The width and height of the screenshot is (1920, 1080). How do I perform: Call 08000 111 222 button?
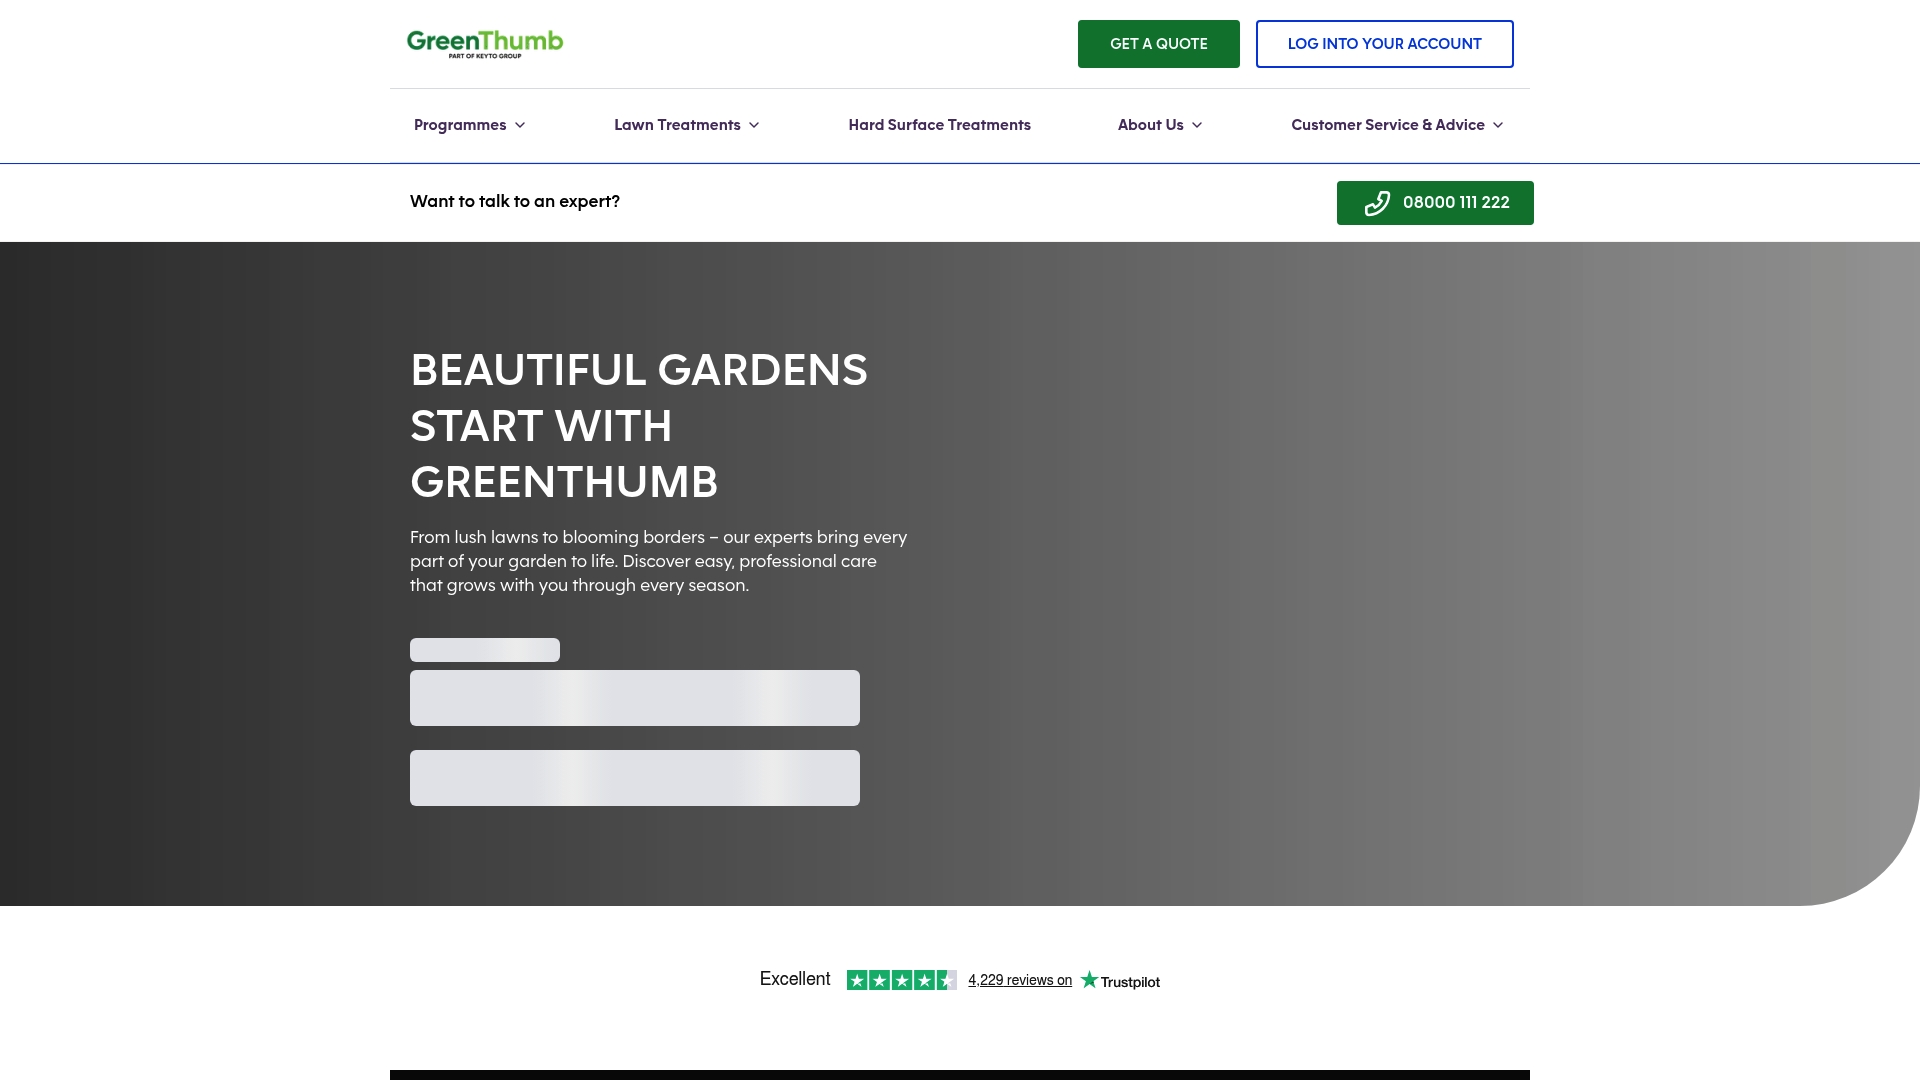(x=1435, y=203)
